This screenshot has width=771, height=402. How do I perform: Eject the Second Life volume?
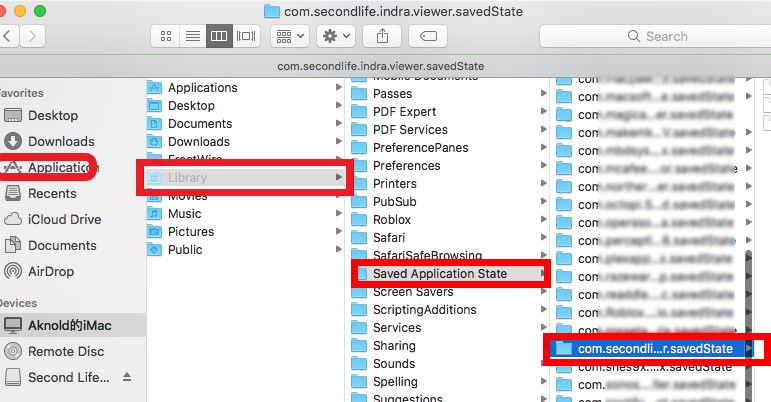click(x=127, y=377)
